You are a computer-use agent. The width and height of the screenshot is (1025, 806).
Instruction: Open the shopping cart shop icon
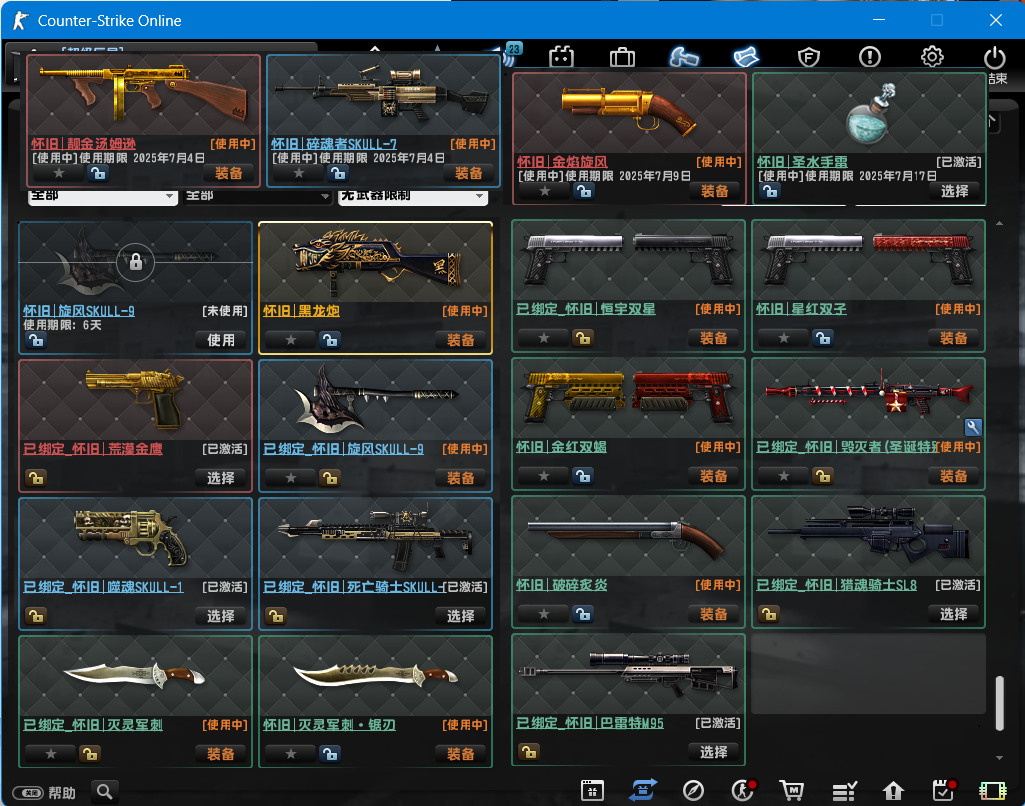click(792, 791)
